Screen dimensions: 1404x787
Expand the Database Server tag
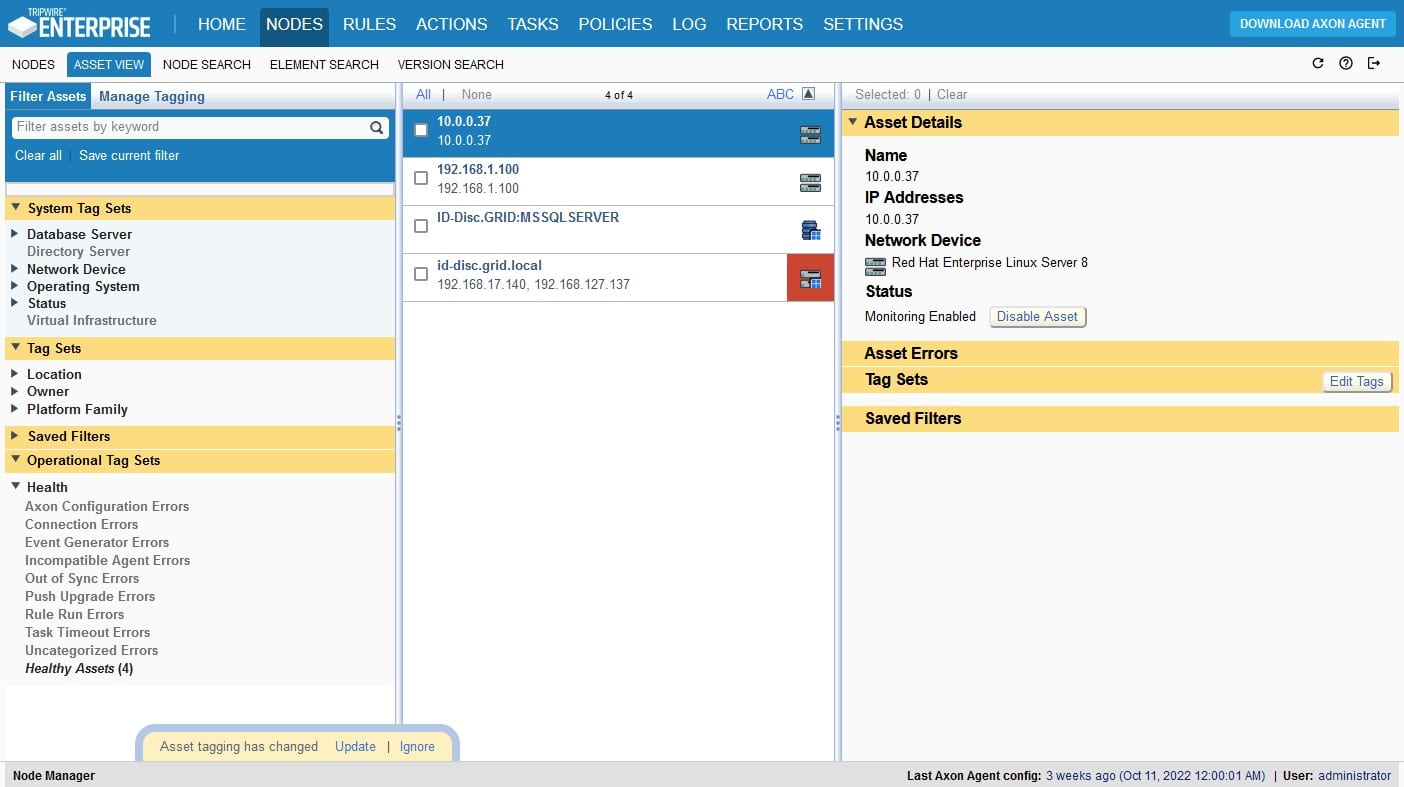(15, 234)
